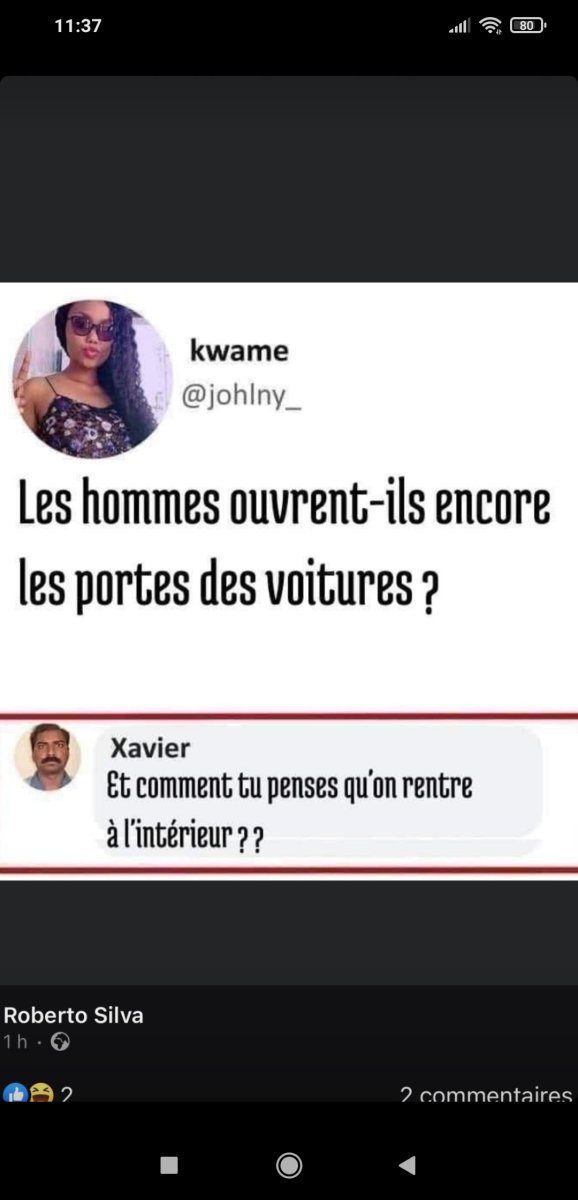578x1200 pixels.
Task: Tap Xavier's small avatar photo
Action: [x=48, y=758]
